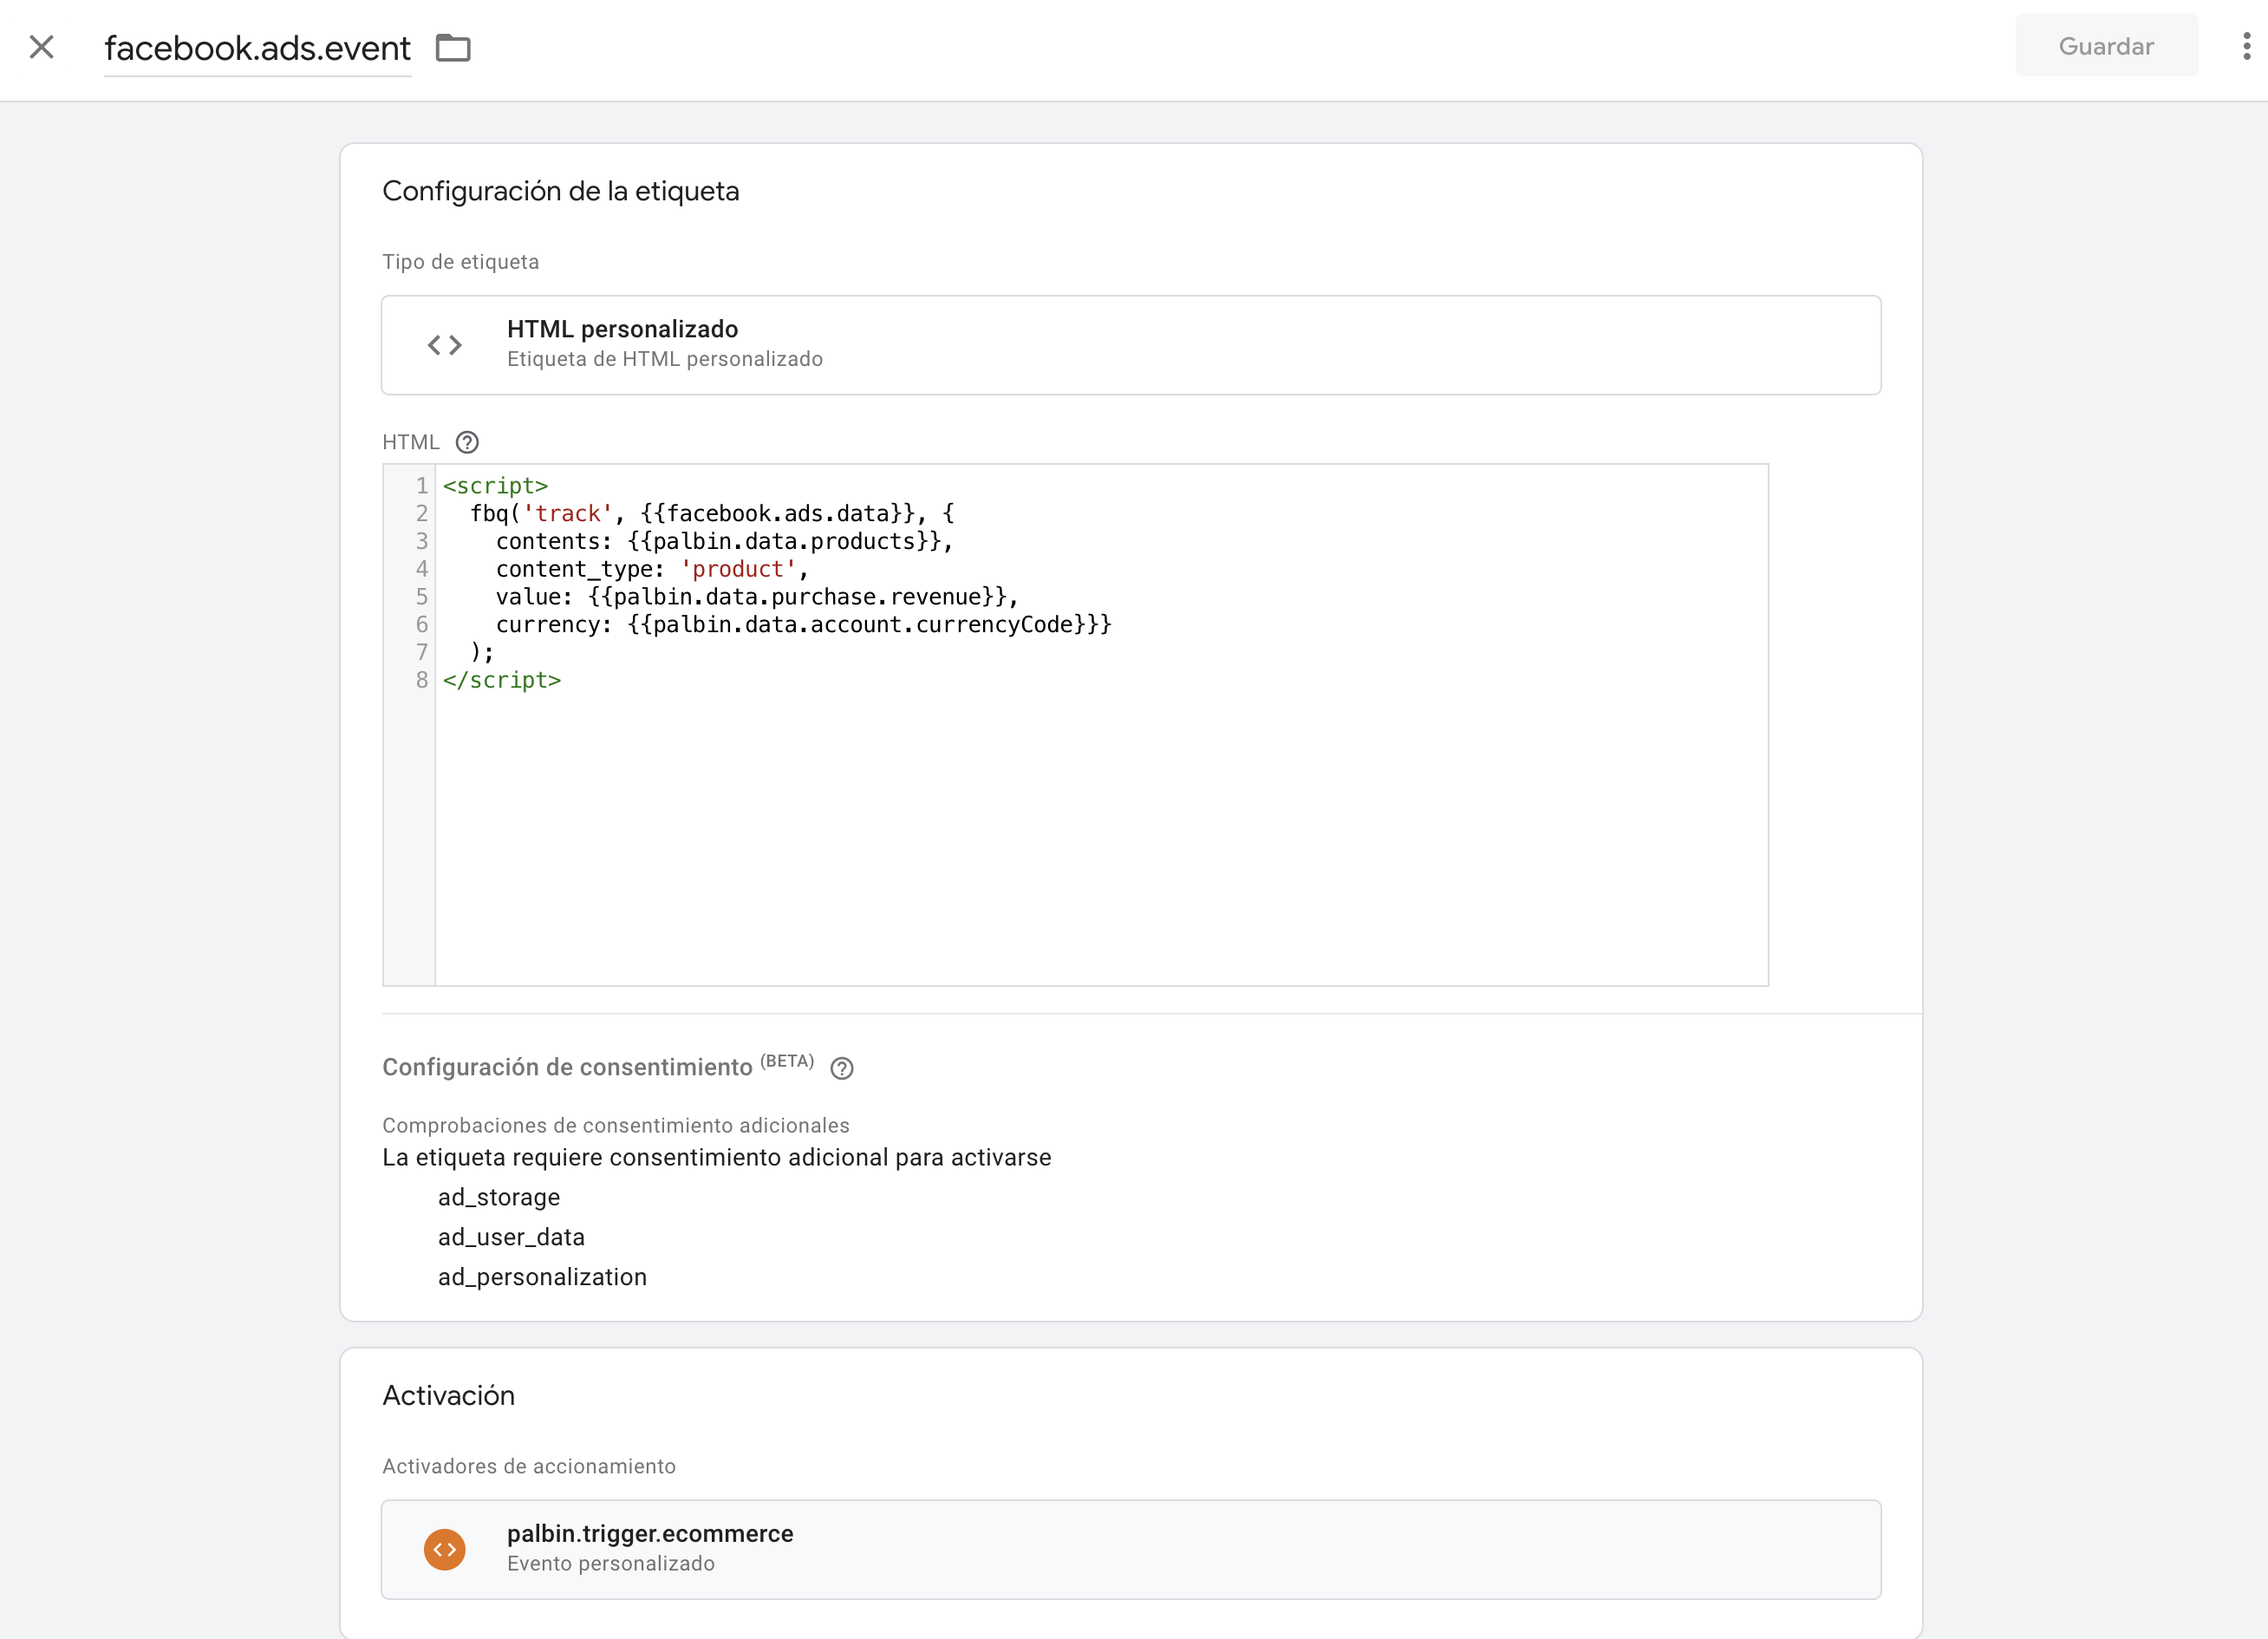
Task: Click the Activación section heading
Action: (x=449, y=1395)
